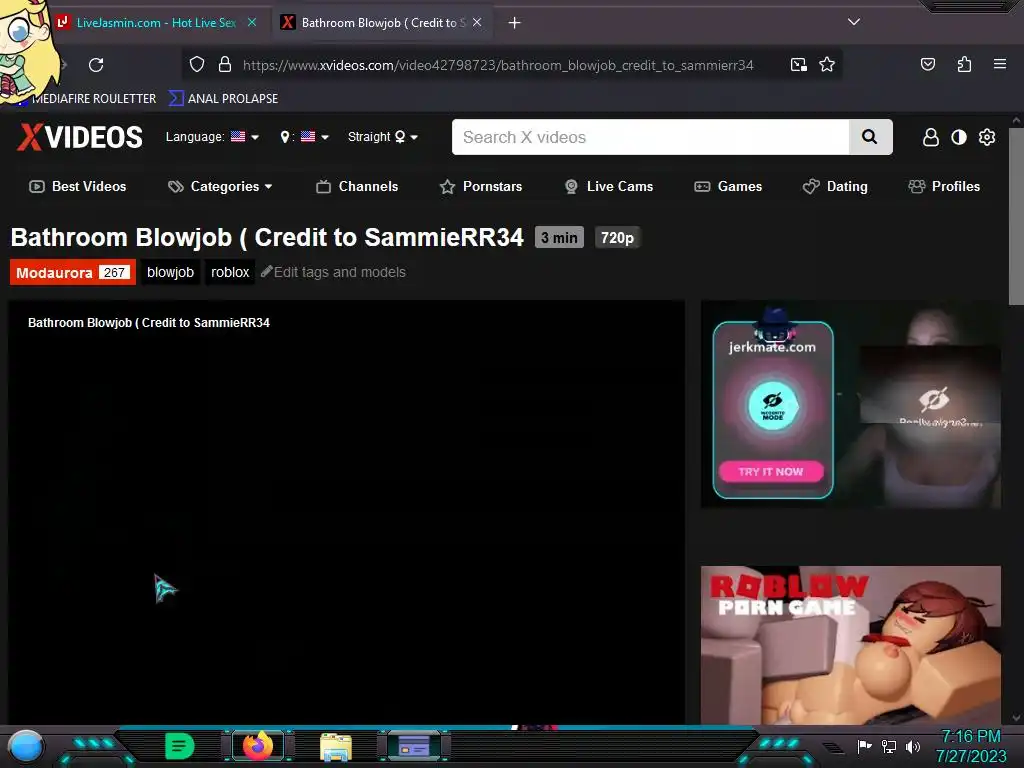The height and width of the screenshot is (768, 1024).
Task: Select the roblox tag
Action: 230,272
